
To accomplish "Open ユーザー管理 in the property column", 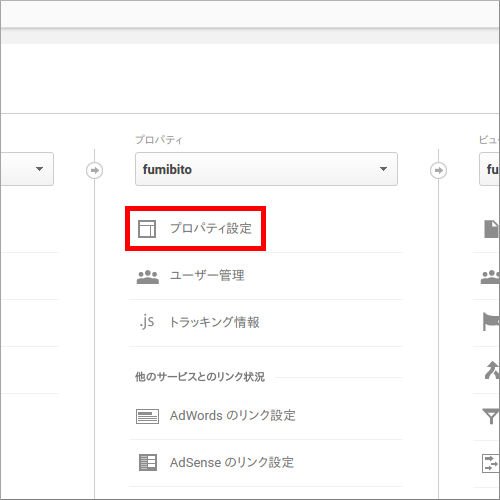I will 207,276.
